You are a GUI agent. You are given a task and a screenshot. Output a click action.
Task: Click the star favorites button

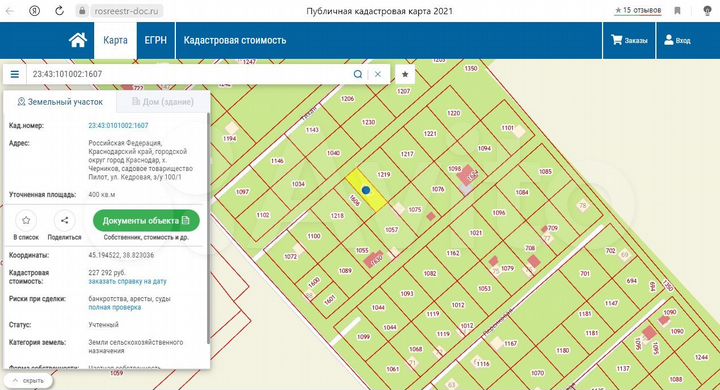coord(405,74)
